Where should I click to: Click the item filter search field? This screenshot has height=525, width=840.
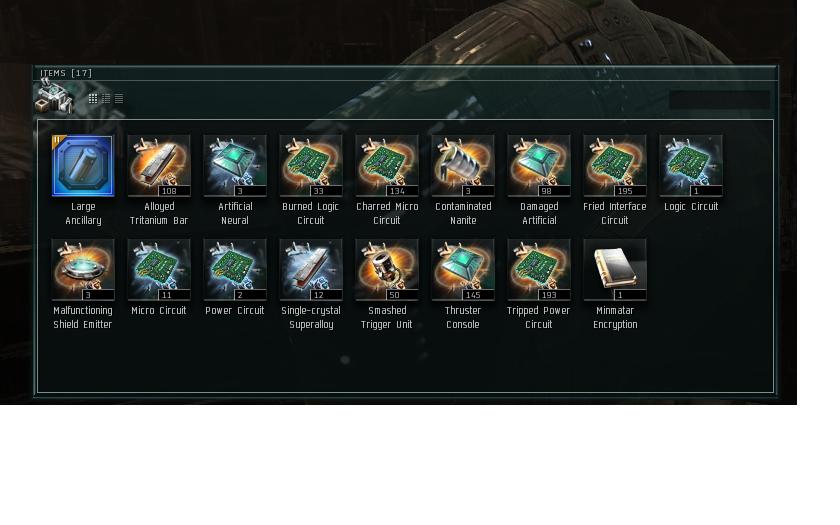[719, 100]
